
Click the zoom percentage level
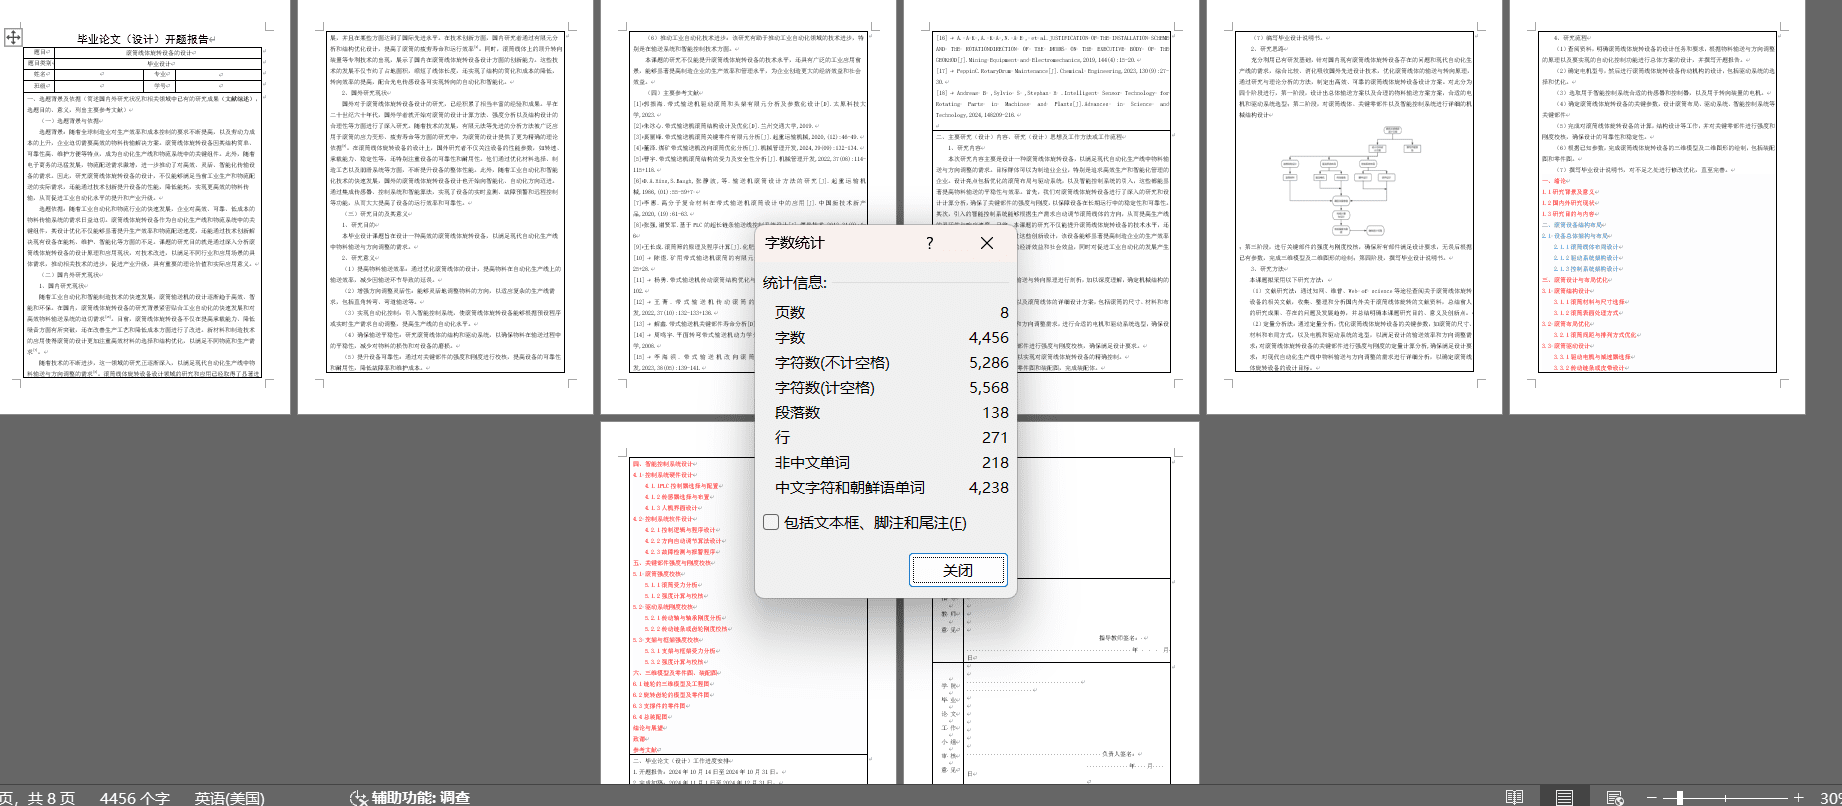click(x=1830, y=797)
